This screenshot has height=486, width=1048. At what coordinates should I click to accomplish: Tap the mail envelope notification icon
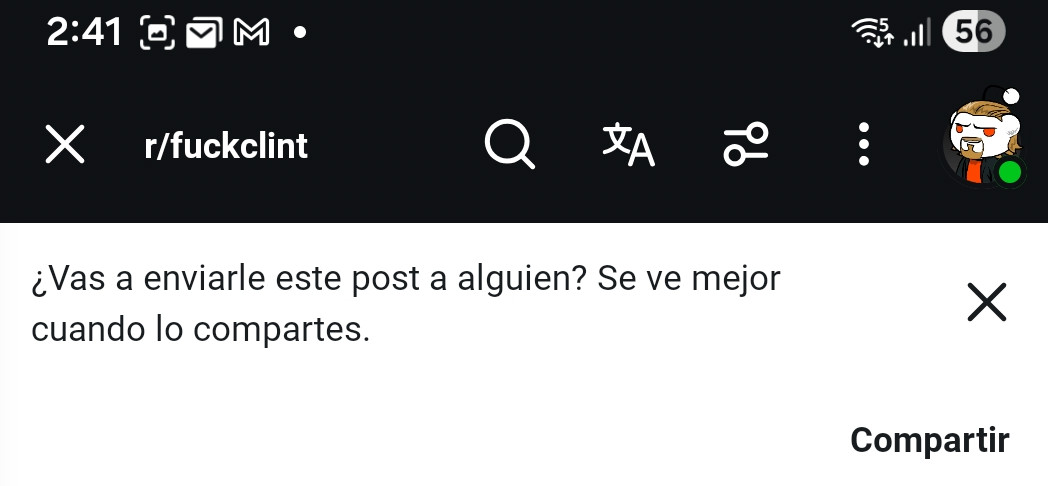pyautogui.click(x=204, y=33)
